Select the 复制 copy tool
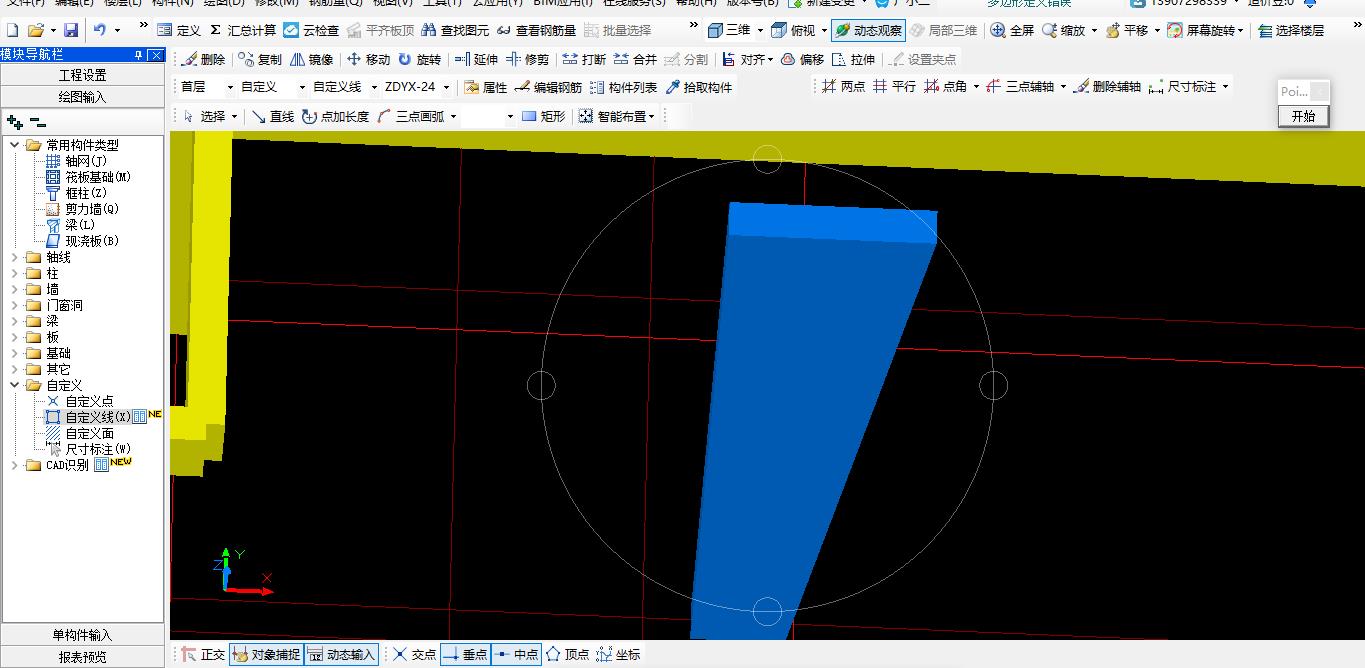Viewport: 1365px width, 668px height. click(x=260, y=59)
